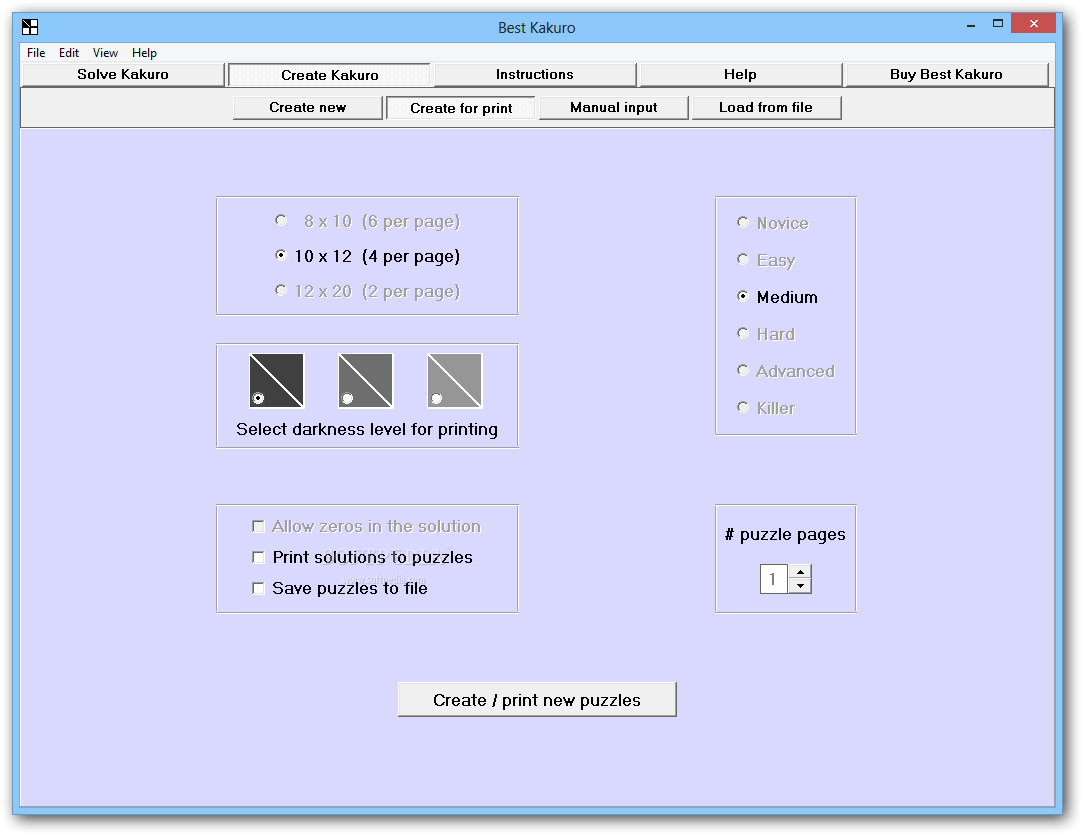Viewport: 1083px width, 835px height.
Task: Open Buy Best Kakuro tab
Action: tap(946, 75)
